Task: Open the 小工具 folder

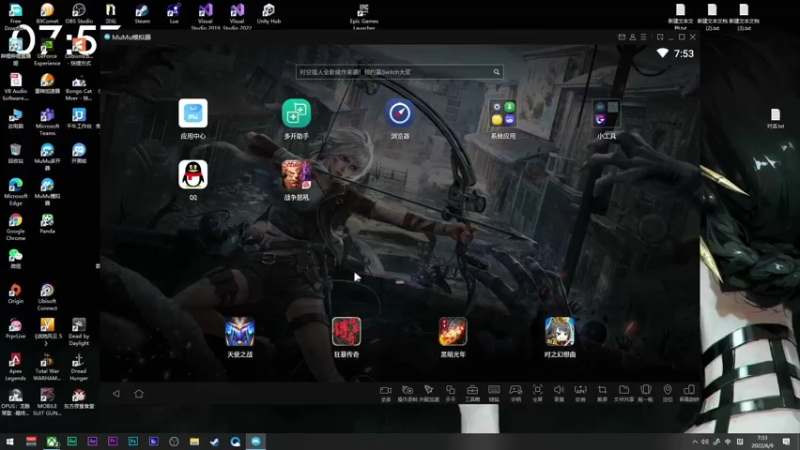Action: point(607,113)
